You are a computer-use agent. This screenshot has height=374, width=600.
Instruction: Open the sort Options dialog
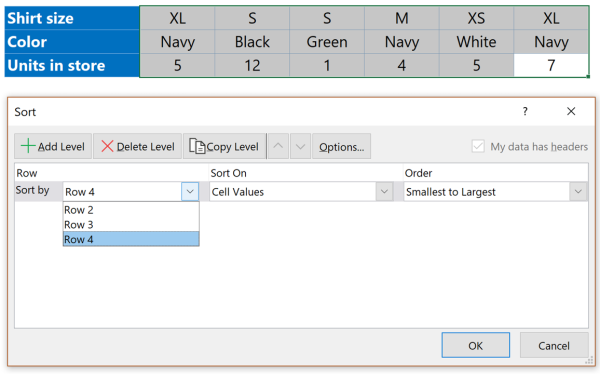coord(341,146)
